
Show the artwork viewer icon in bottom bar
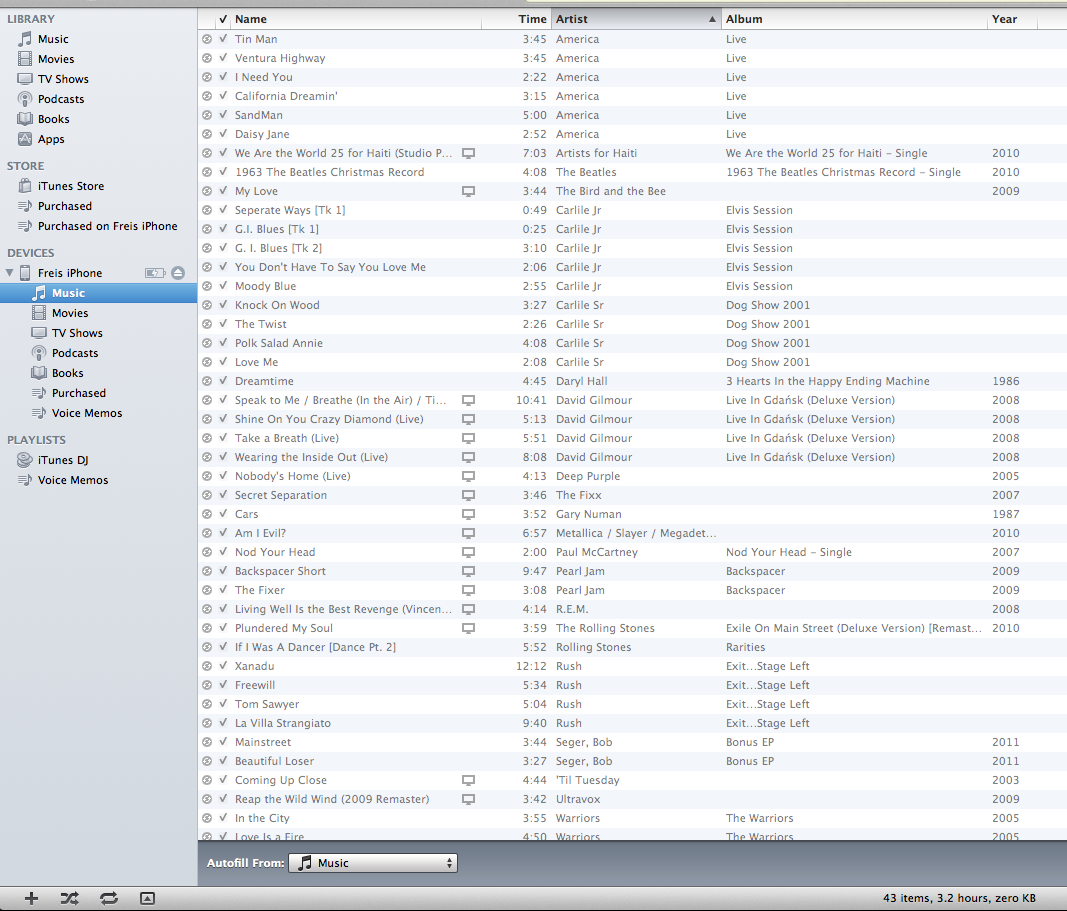(x=148, y=898)
